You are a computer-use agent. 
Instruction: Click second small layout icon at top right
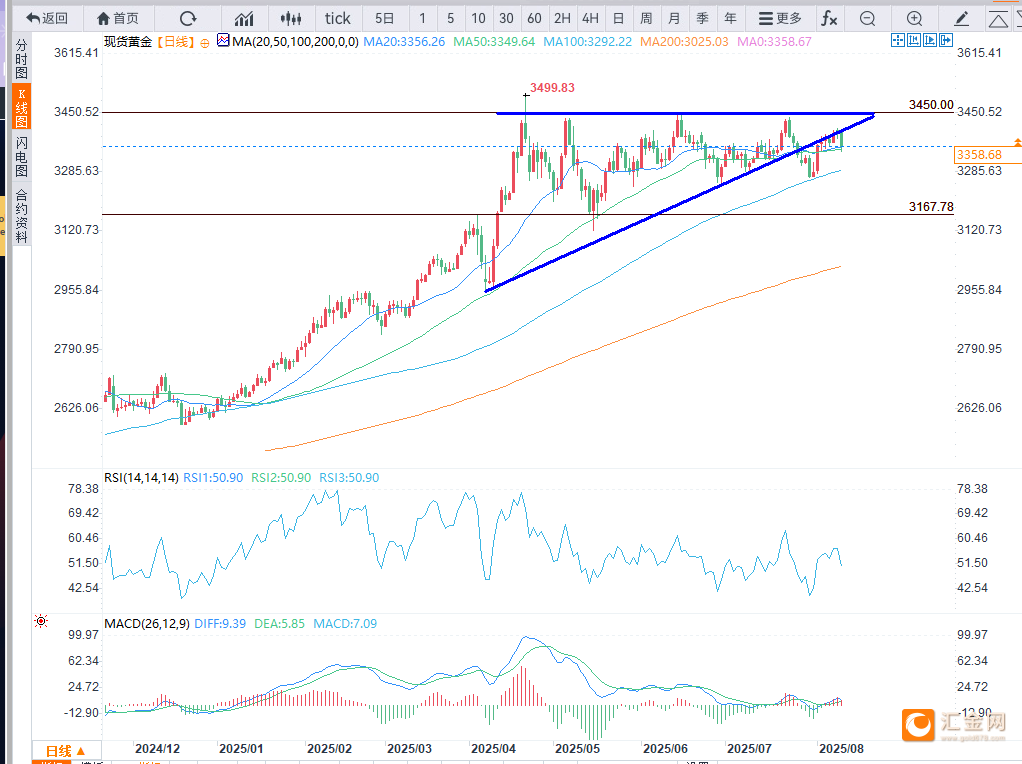[914, 40]
